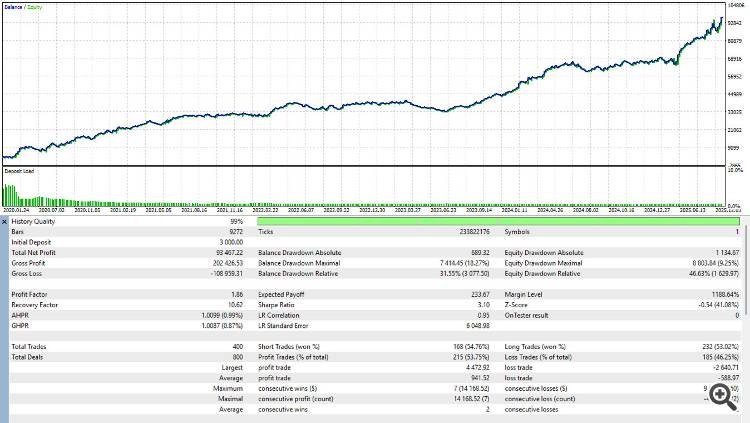The width and height of the screenshot is (750, 423).
Task: Select the GHPR label
Action: click(20, 326)
